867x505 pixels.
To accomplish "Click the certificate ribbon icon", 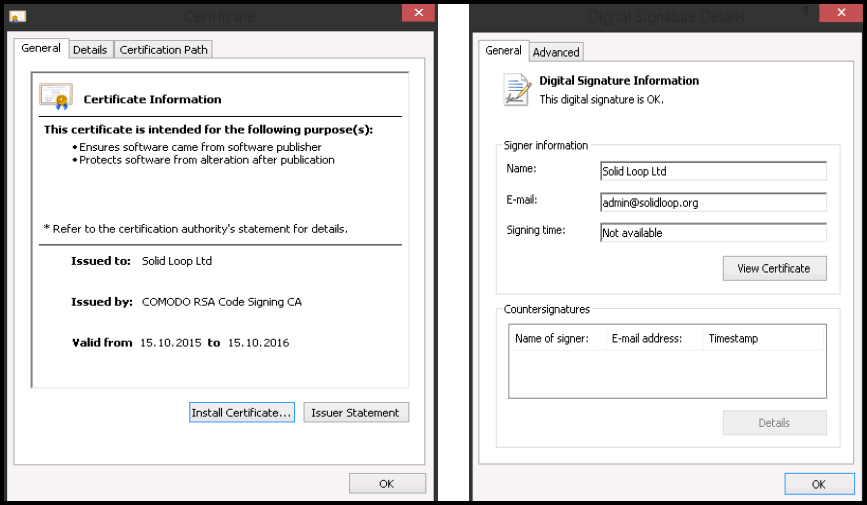I will pos(56,96).
